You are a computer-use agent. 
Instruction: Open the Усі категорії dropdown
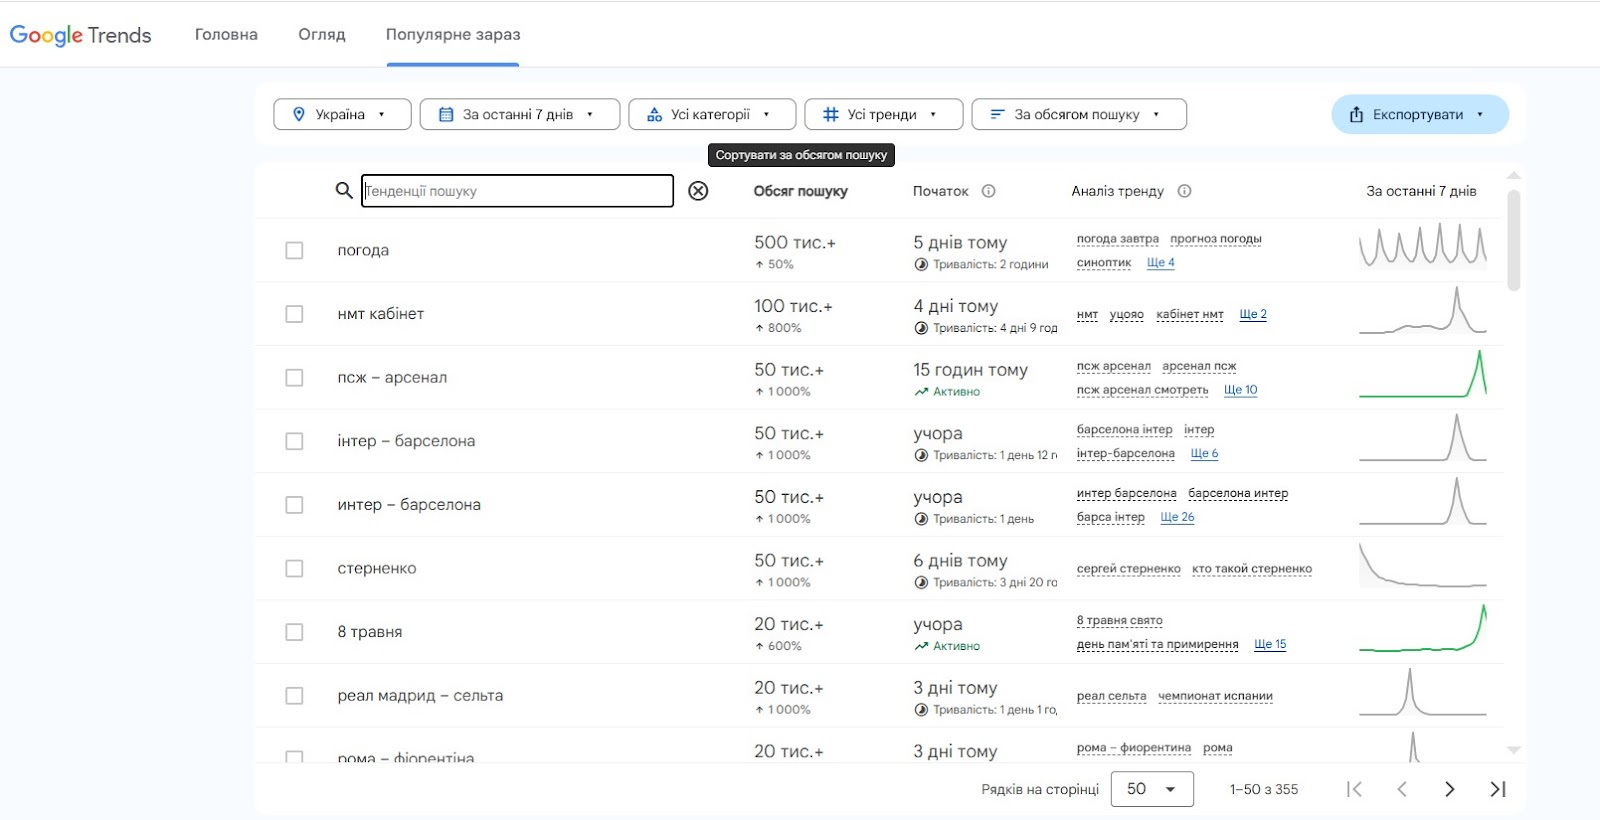(712, 114)
